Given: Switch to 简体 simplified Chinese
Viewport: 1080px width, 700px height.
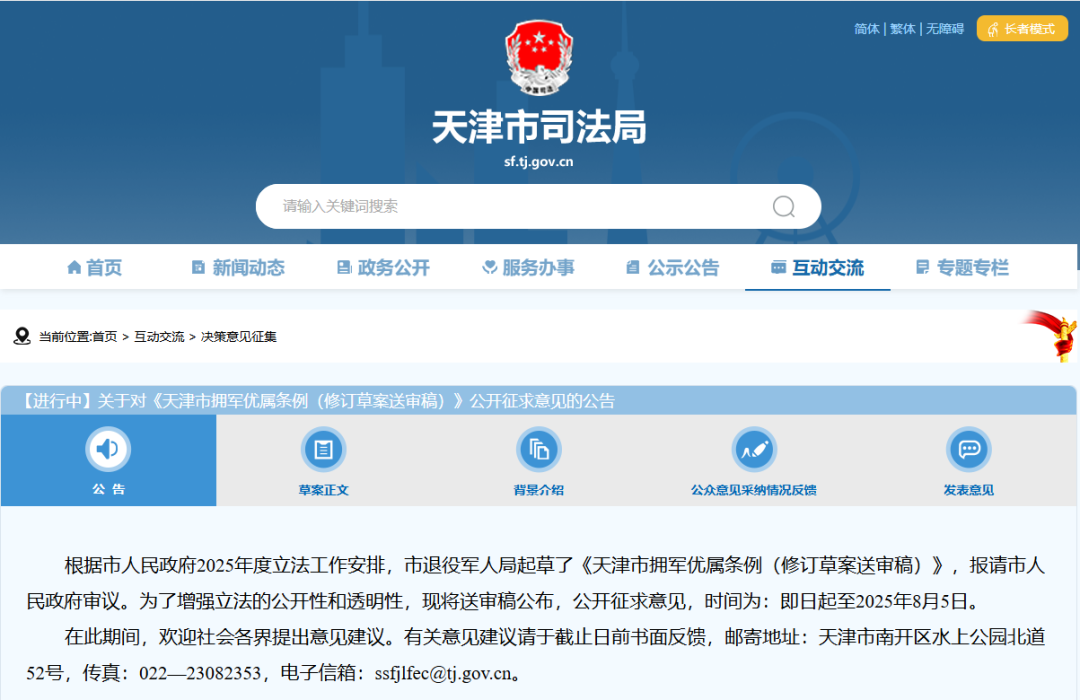Looking at the screenshot, I should [x=866, y=29].
